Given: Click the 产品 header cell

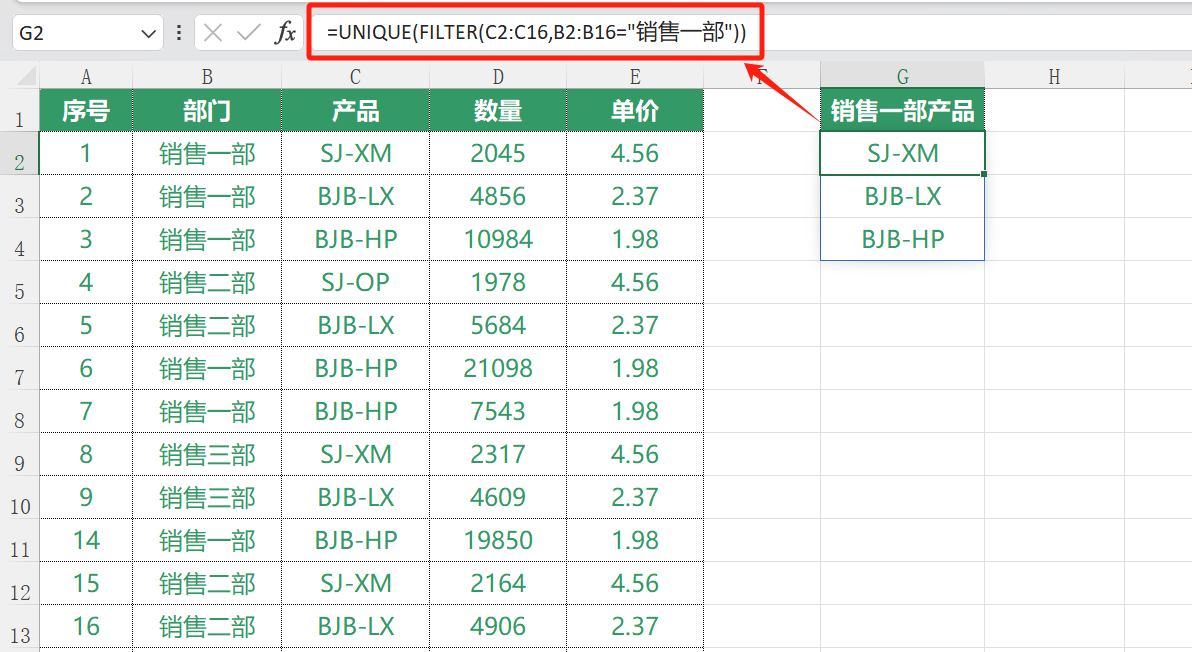Looking at the screenshot, I should click(355, 111).
